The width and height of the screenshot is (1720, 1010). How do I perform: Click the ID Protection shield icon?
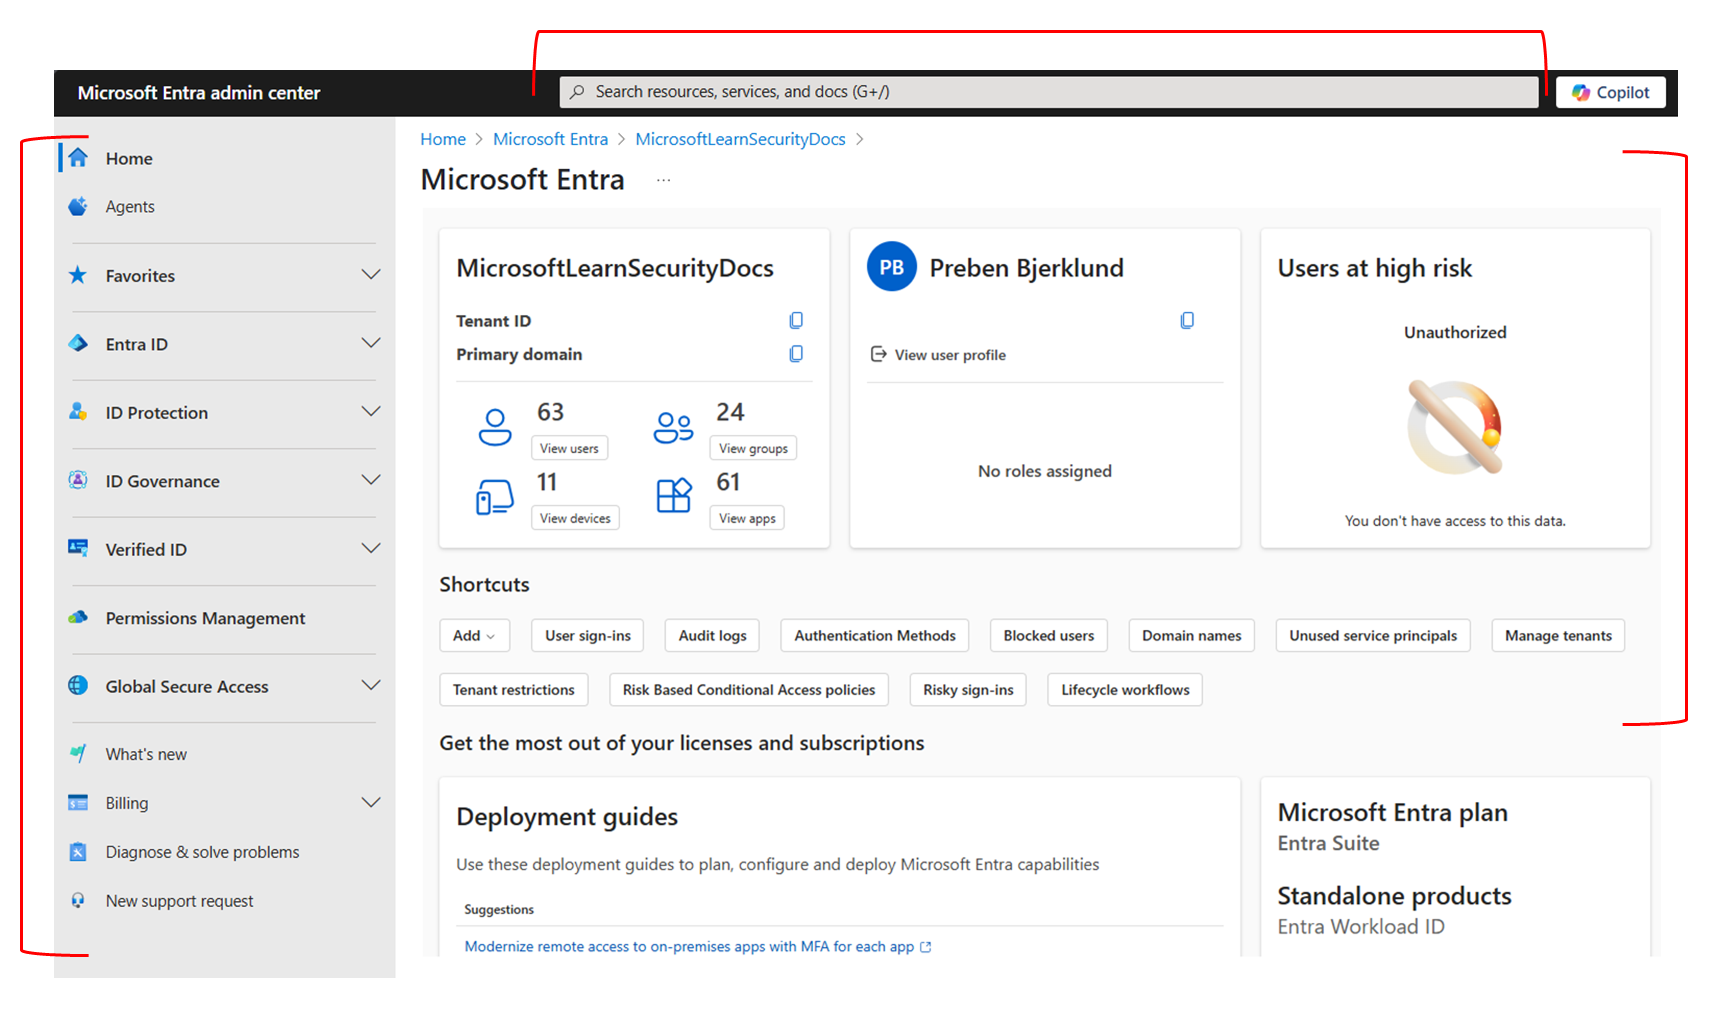pyautogui.click(x=77, y=412)
